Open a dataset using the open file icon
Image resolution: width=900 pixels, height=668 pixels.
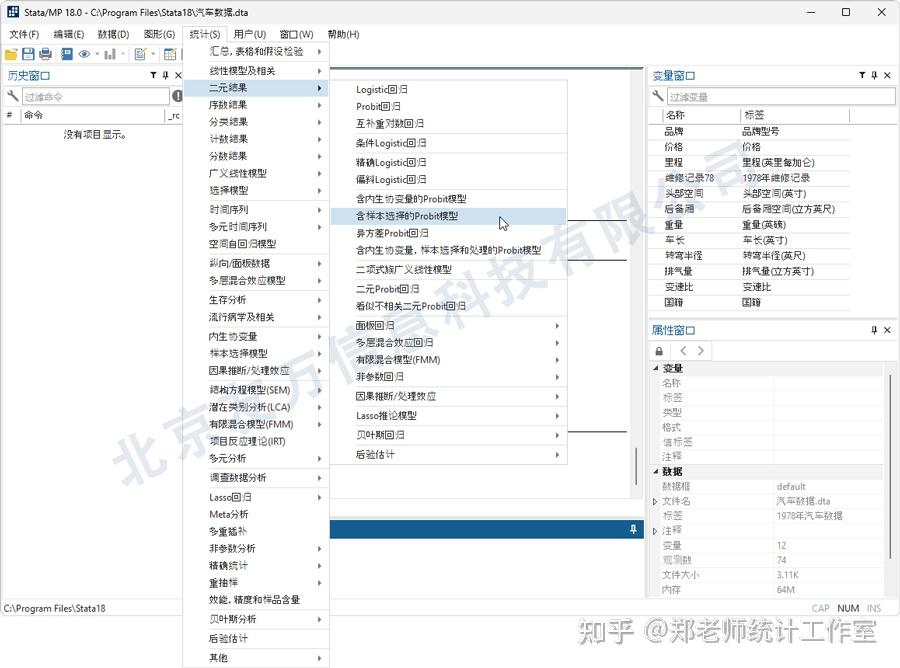tap(10, 55)
